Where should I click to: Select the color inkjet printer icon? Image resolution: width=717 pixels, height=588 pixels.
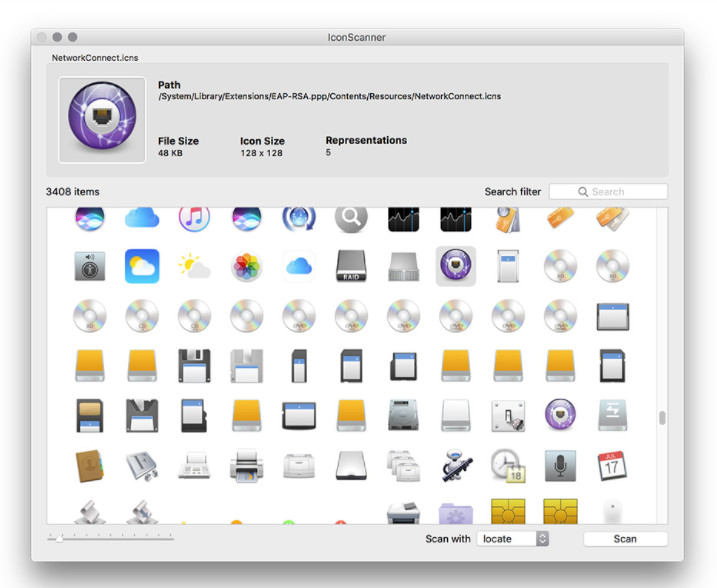pos(246,465)
